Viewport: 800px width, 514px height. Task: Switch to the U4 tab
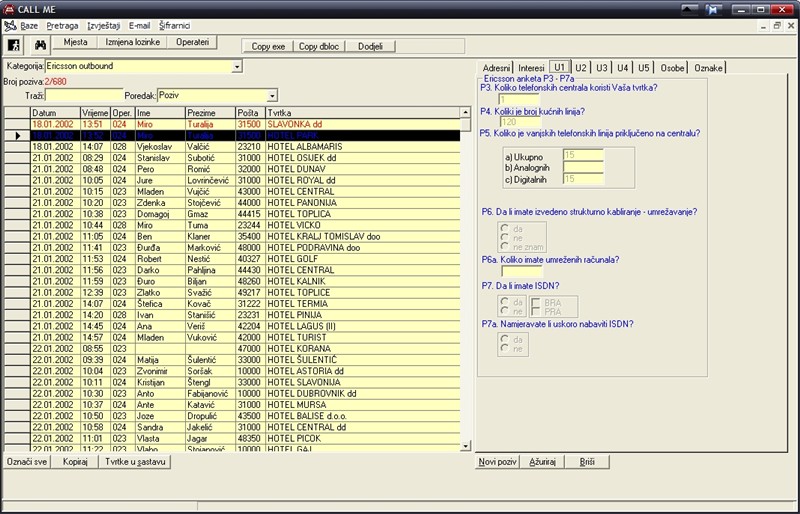pos(622,68)
